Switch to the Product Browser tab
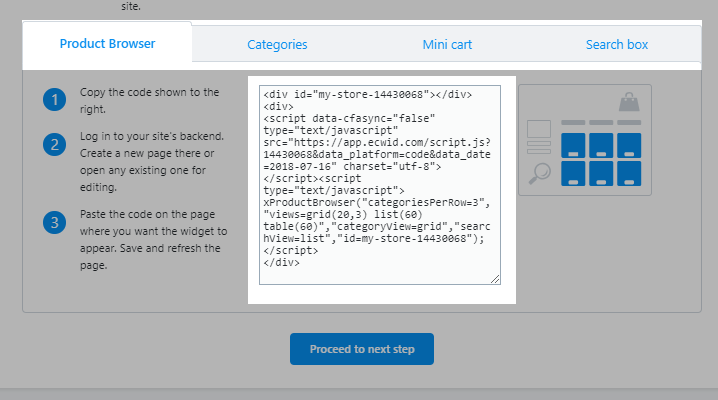This screenshot has width=718, height=400. 107,44
